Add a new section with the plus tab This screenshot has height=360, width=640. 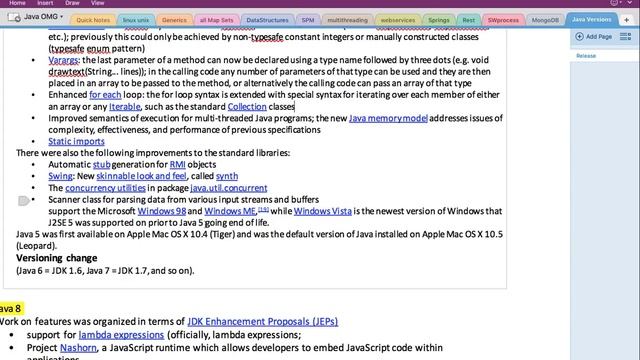point(627,20)
